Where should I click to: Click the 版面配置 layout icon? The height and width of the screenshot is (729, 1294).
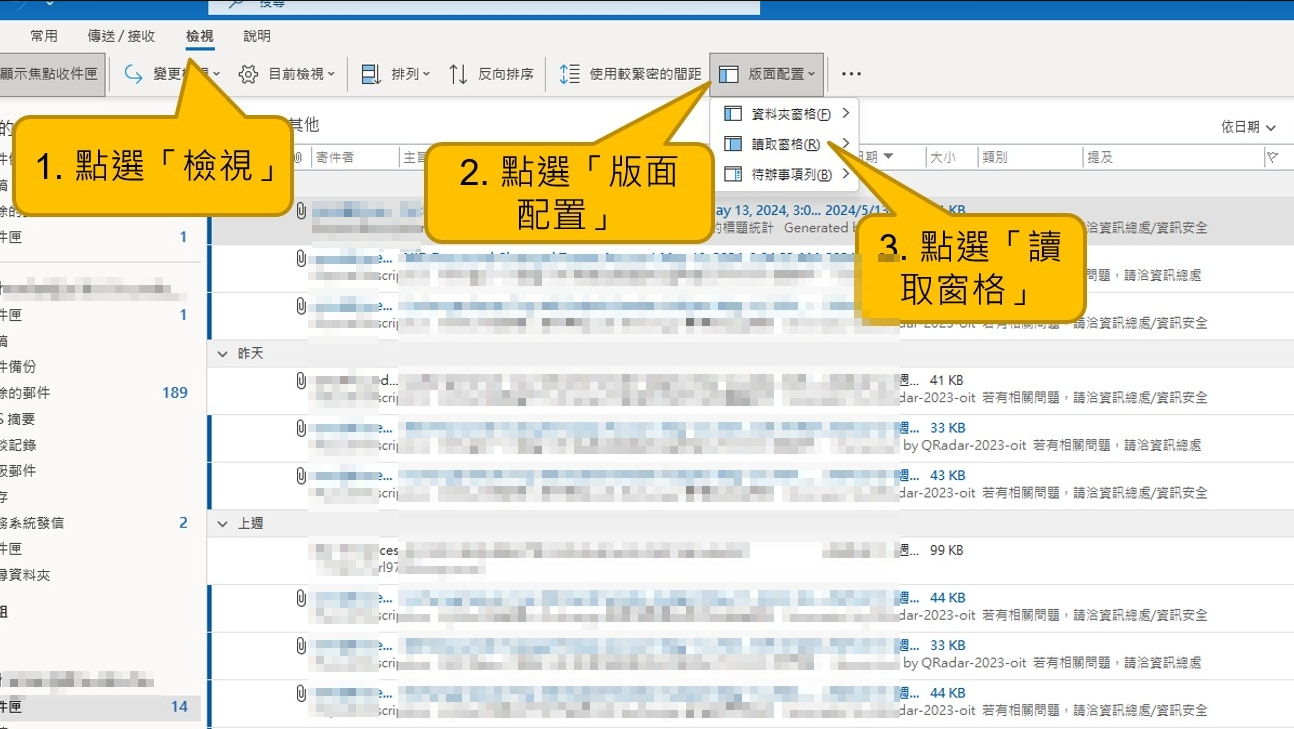pyautogui.click(x=729, y=74)
